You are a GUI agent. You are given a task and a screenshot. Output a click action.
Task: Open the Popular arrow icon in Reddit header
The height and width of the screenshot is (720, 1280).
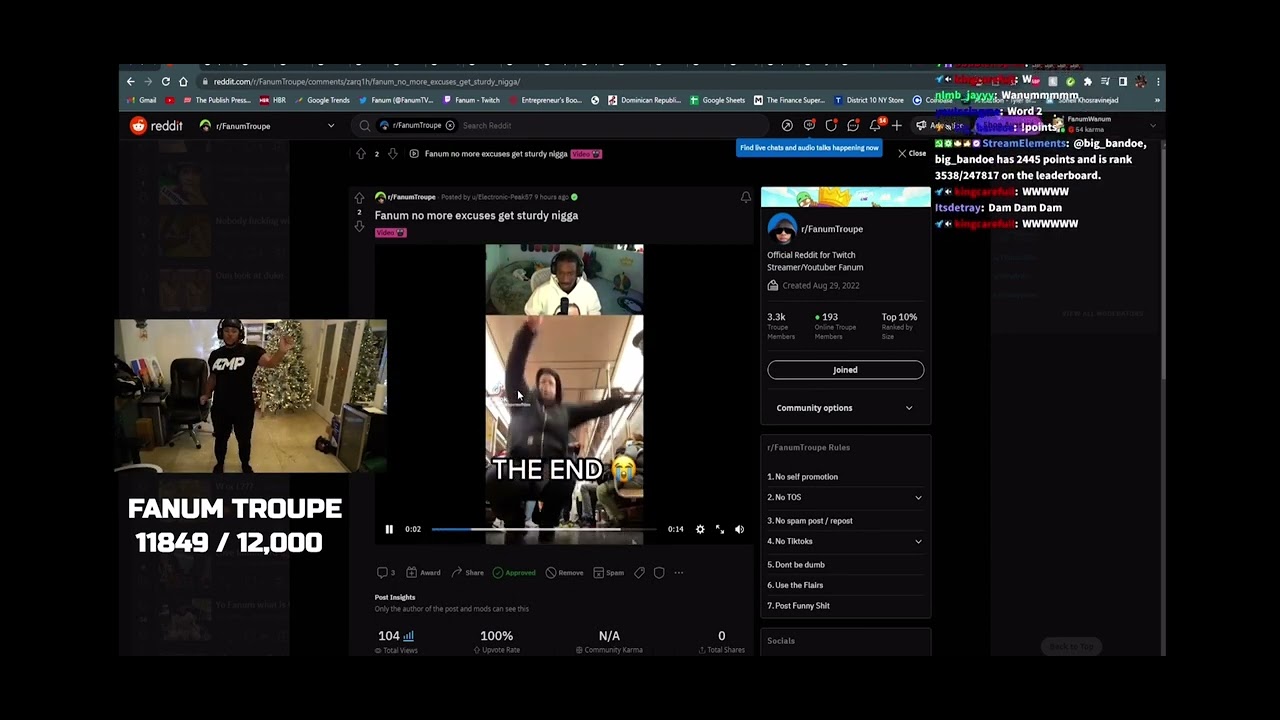[787, 125]
